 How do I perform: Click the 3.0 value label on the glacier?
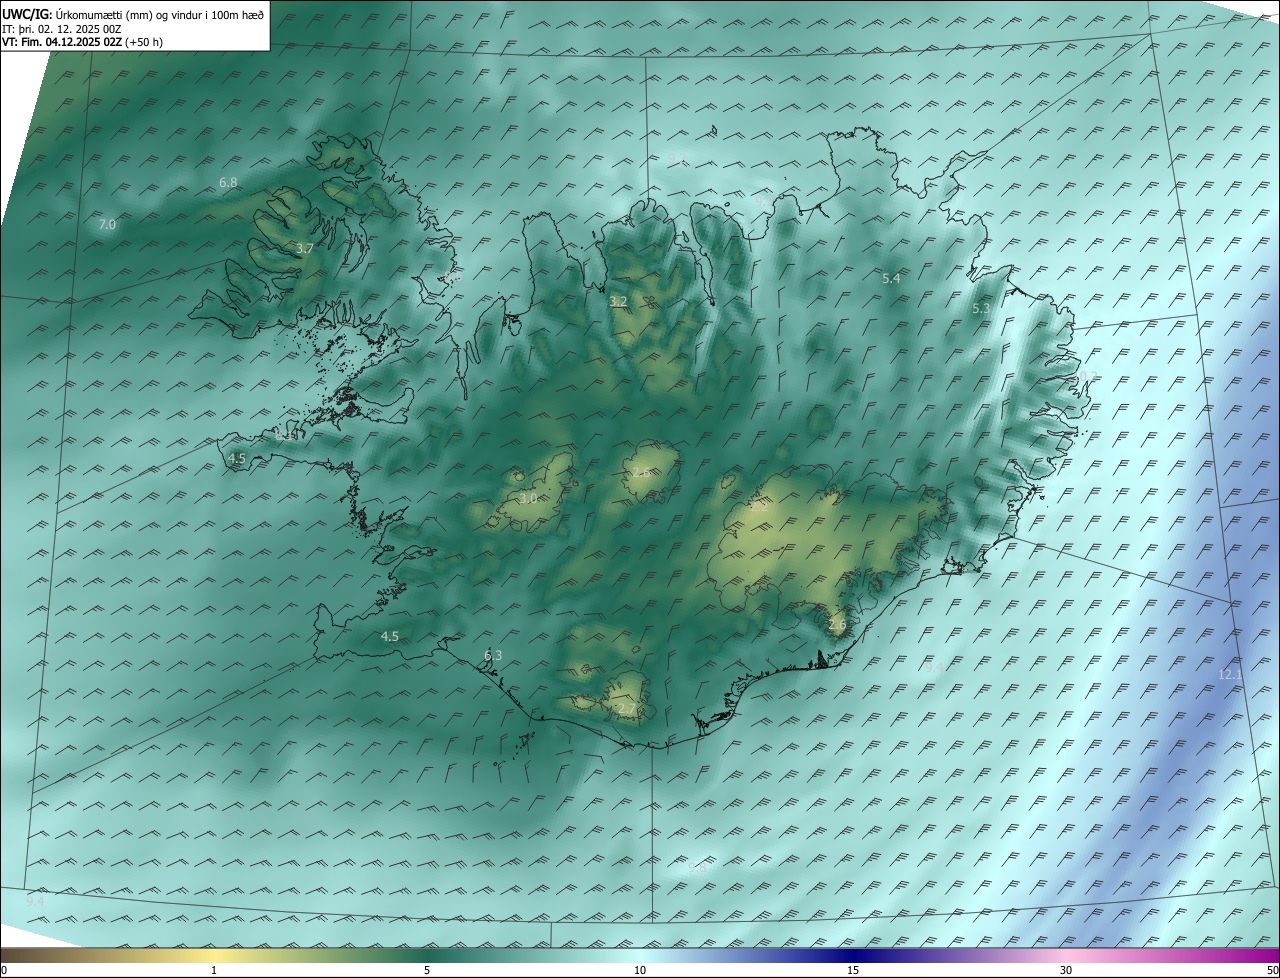pos(528,498)
